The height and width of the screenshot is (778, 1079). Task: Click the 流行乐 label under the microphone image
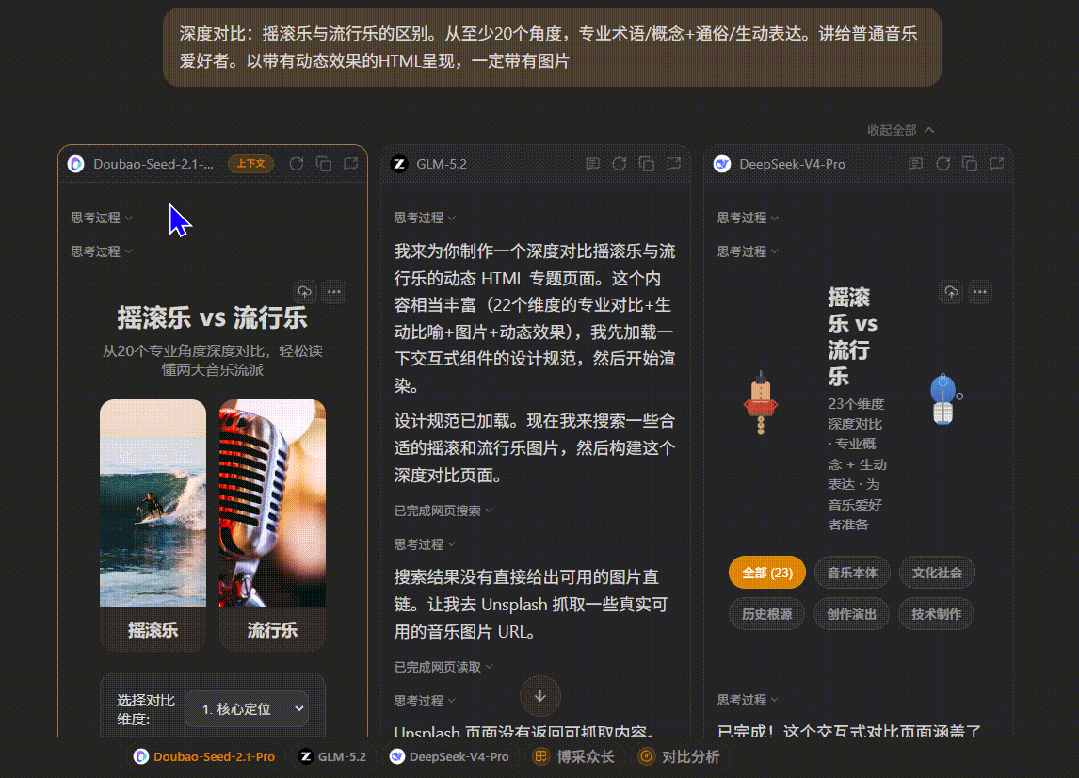pyautogui.click(x=273, y=630)
